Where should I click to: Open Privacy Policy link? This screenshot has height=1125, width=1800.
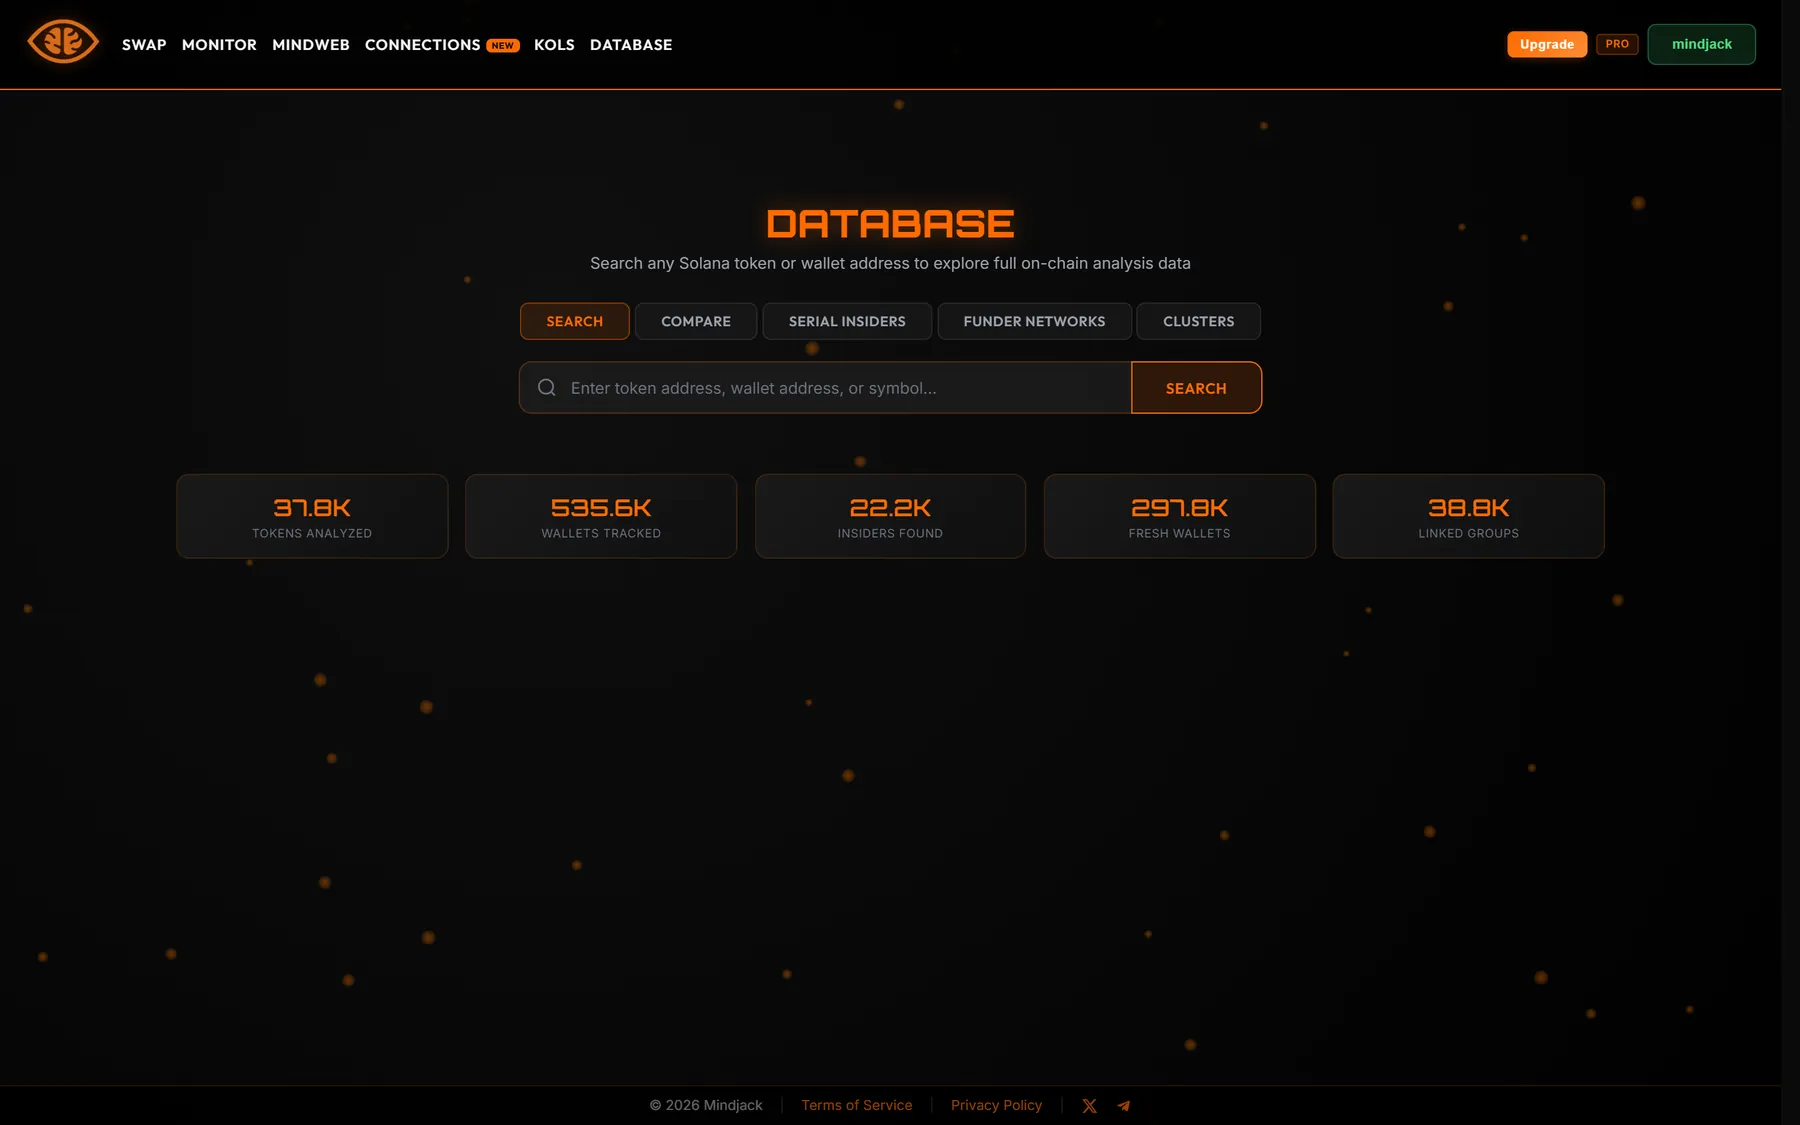pyautogui.click(x=996, y=1105)
